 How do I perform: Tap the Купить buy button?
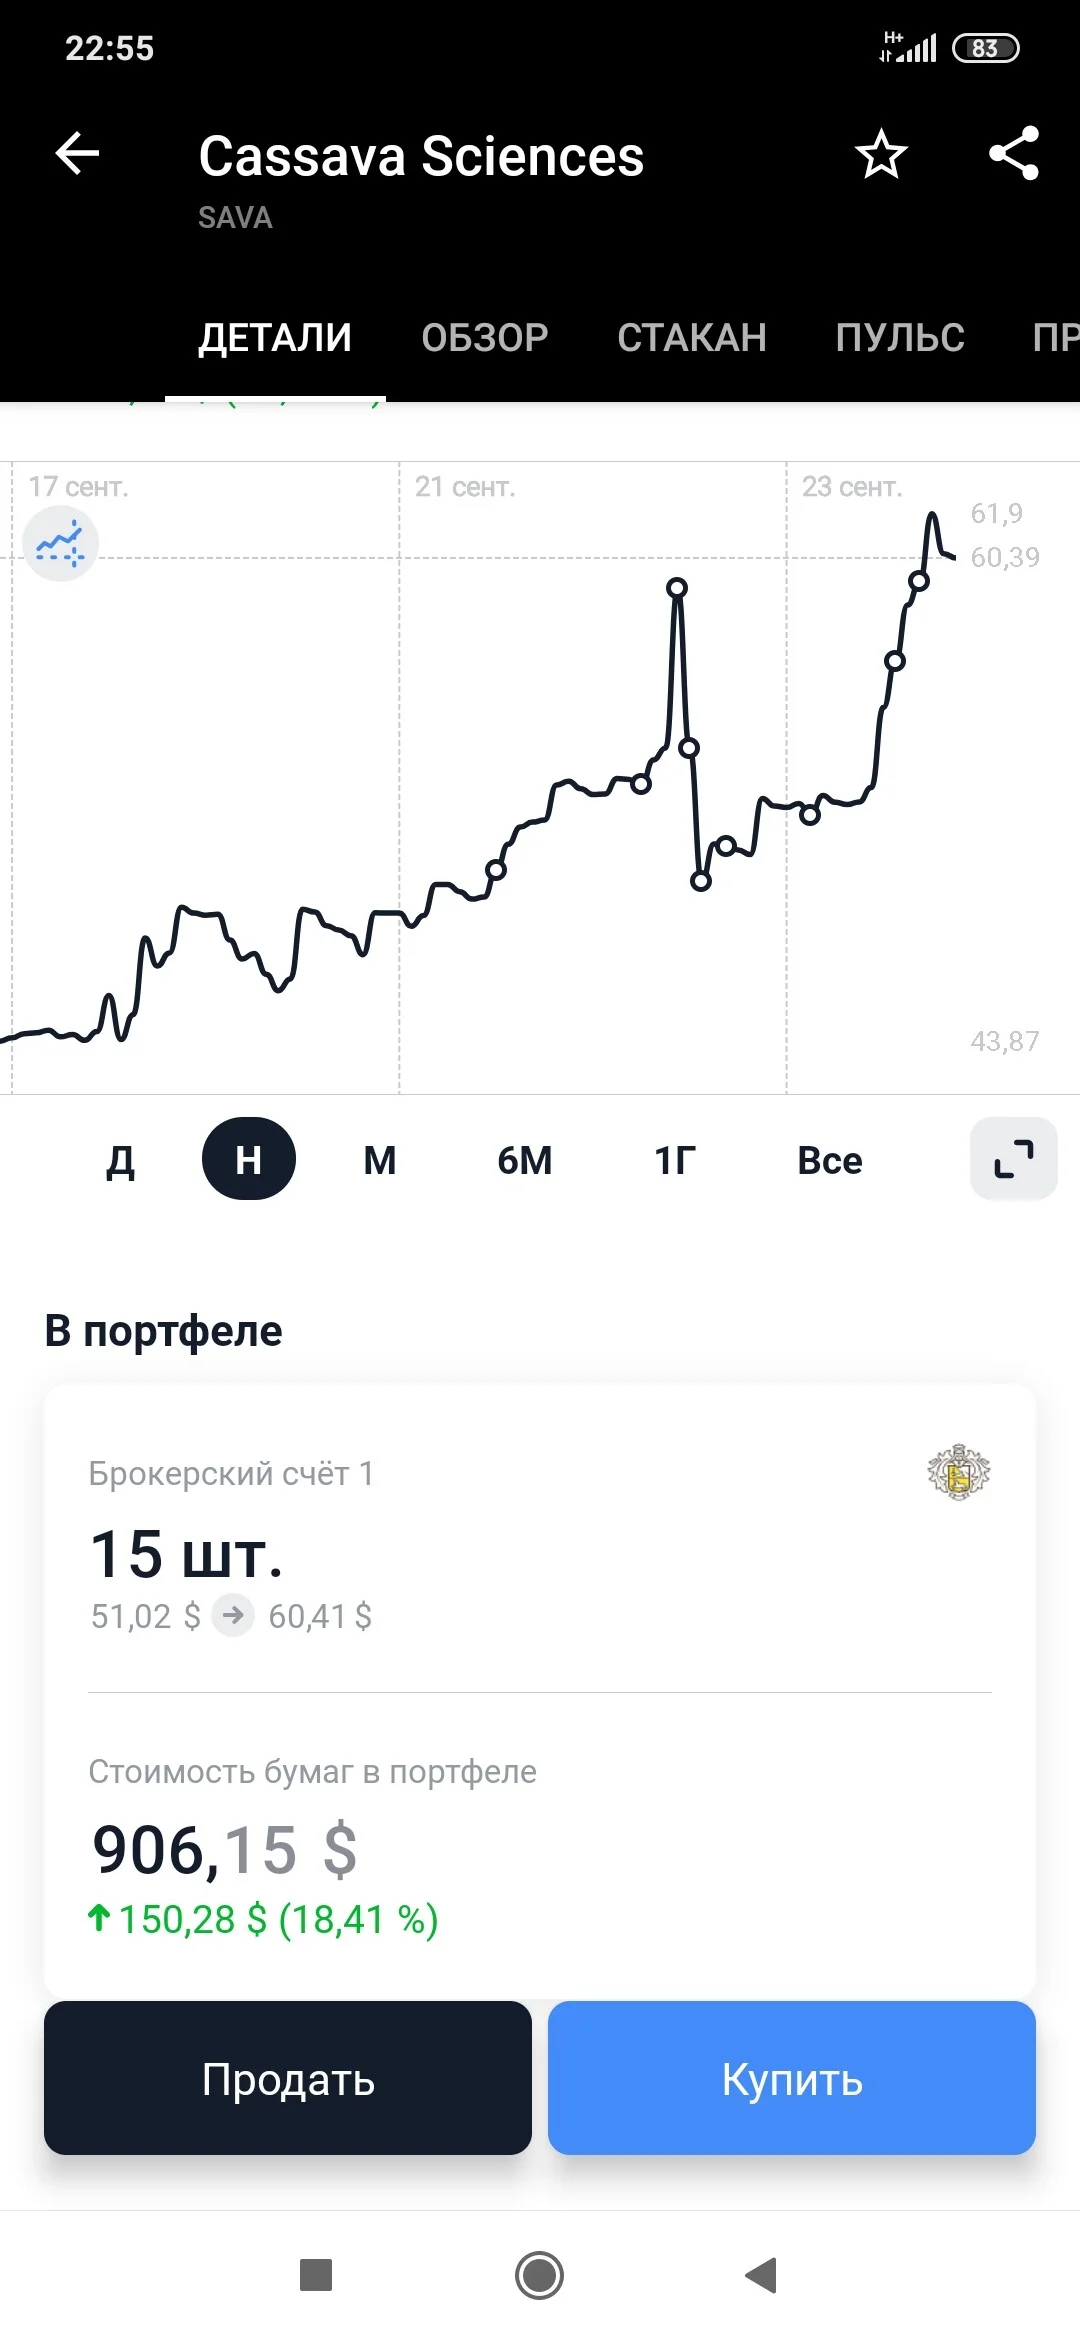click(x=792, y=2078)
